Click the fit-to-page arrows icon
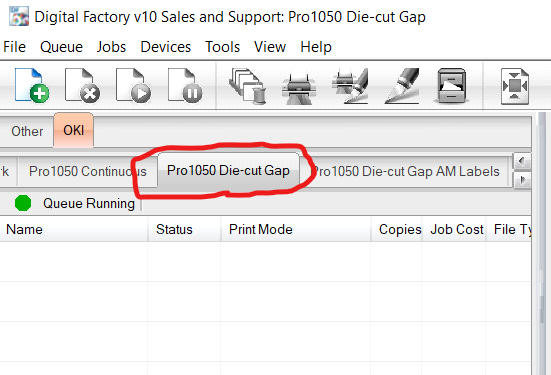551x375 pixels. point(515,86)
